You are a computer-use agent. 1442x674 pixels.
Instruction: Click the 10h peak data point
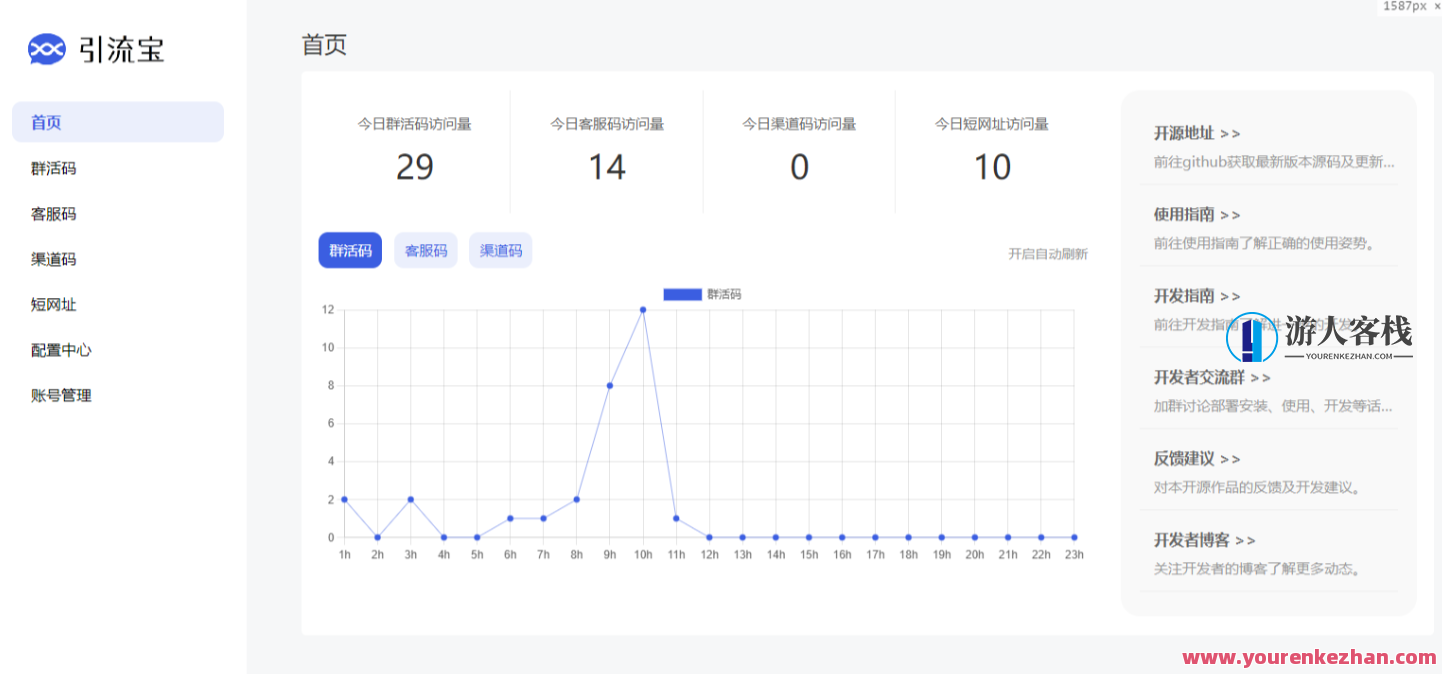(x=643, y=310)
